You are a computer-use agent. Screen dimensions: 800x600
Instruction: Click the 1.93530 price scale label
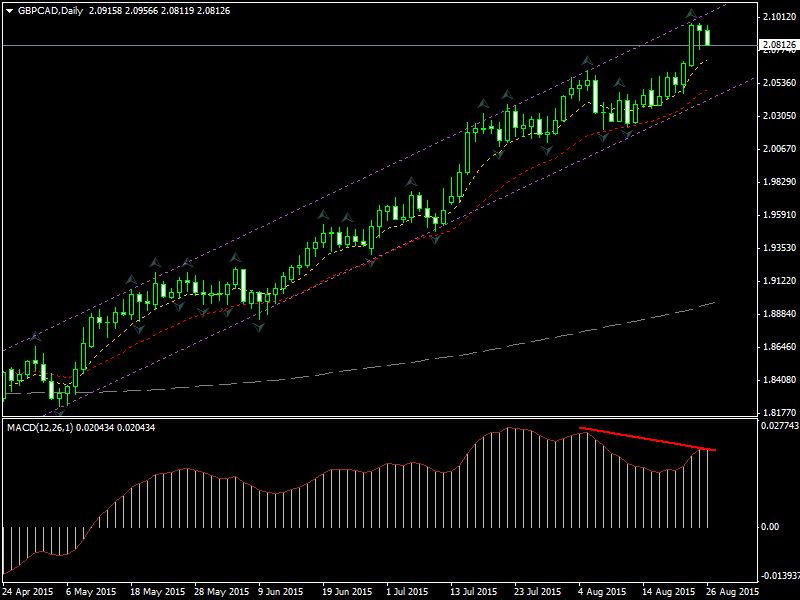pyautogui.click(x=780, y=247)
